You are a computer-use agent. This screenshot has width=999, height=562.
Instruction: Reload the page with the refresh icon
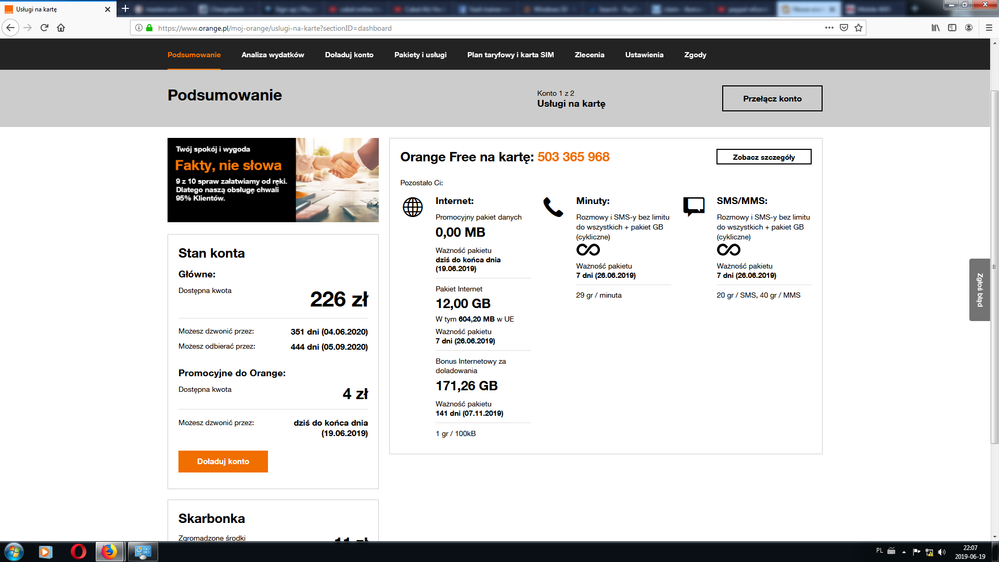coord(44,28)
